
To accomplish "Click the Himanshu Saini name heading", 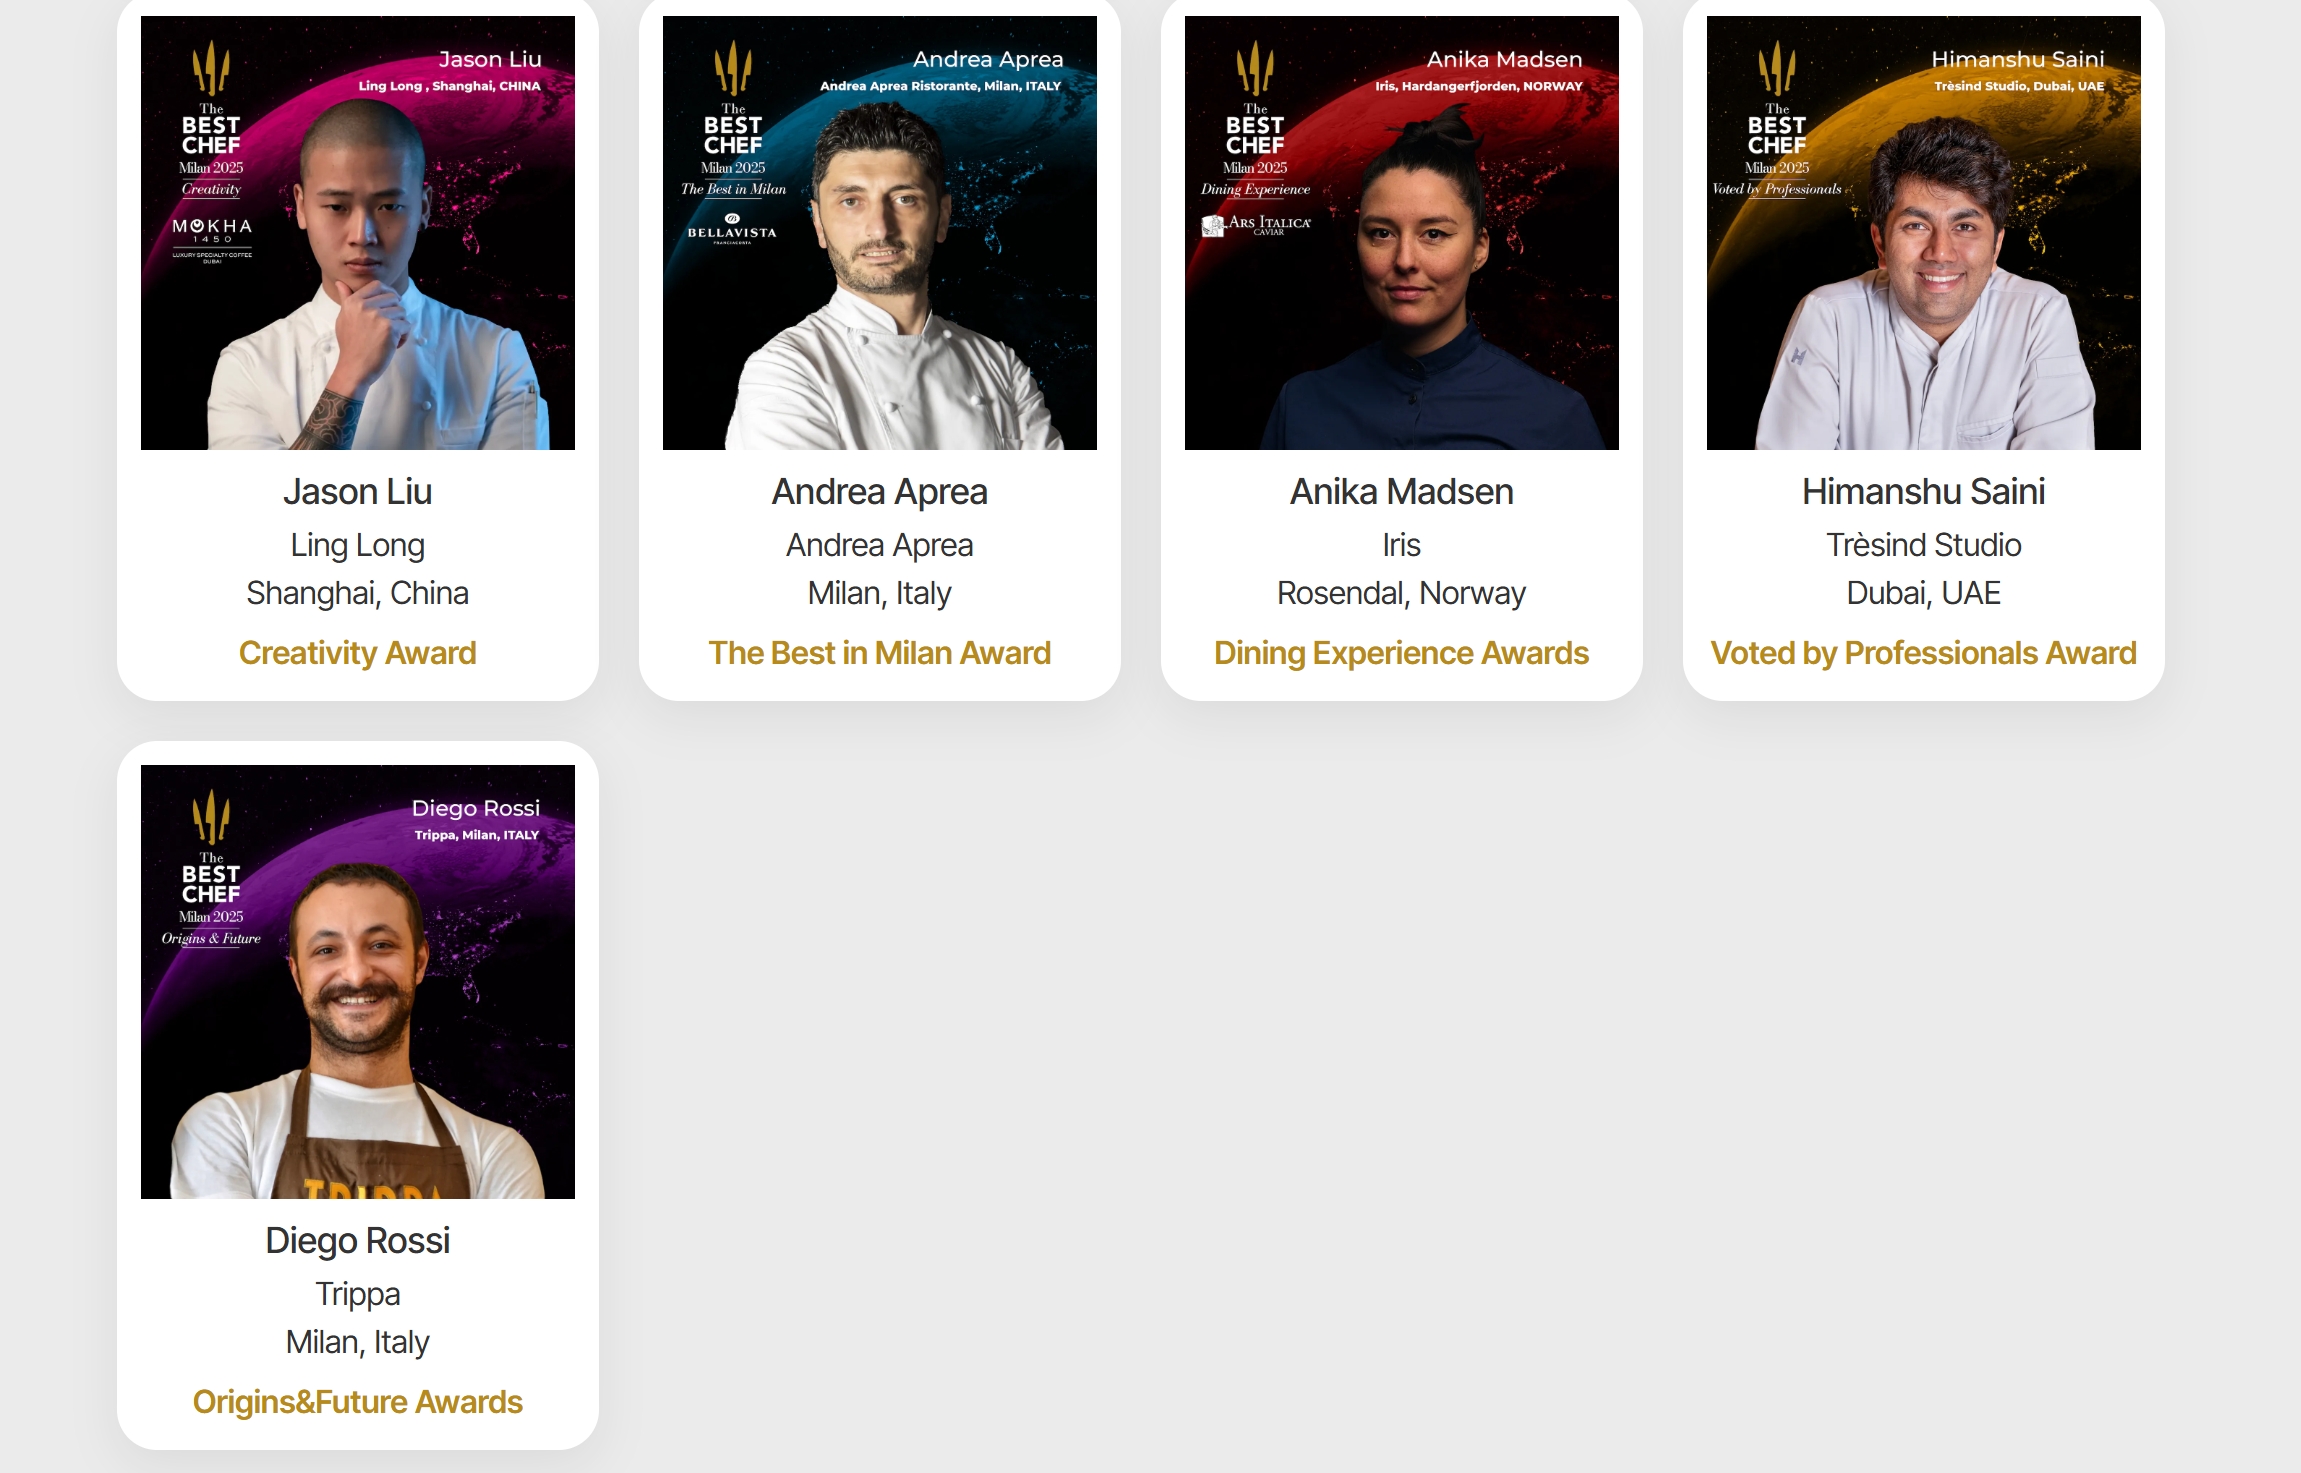I will [1924, 492].
